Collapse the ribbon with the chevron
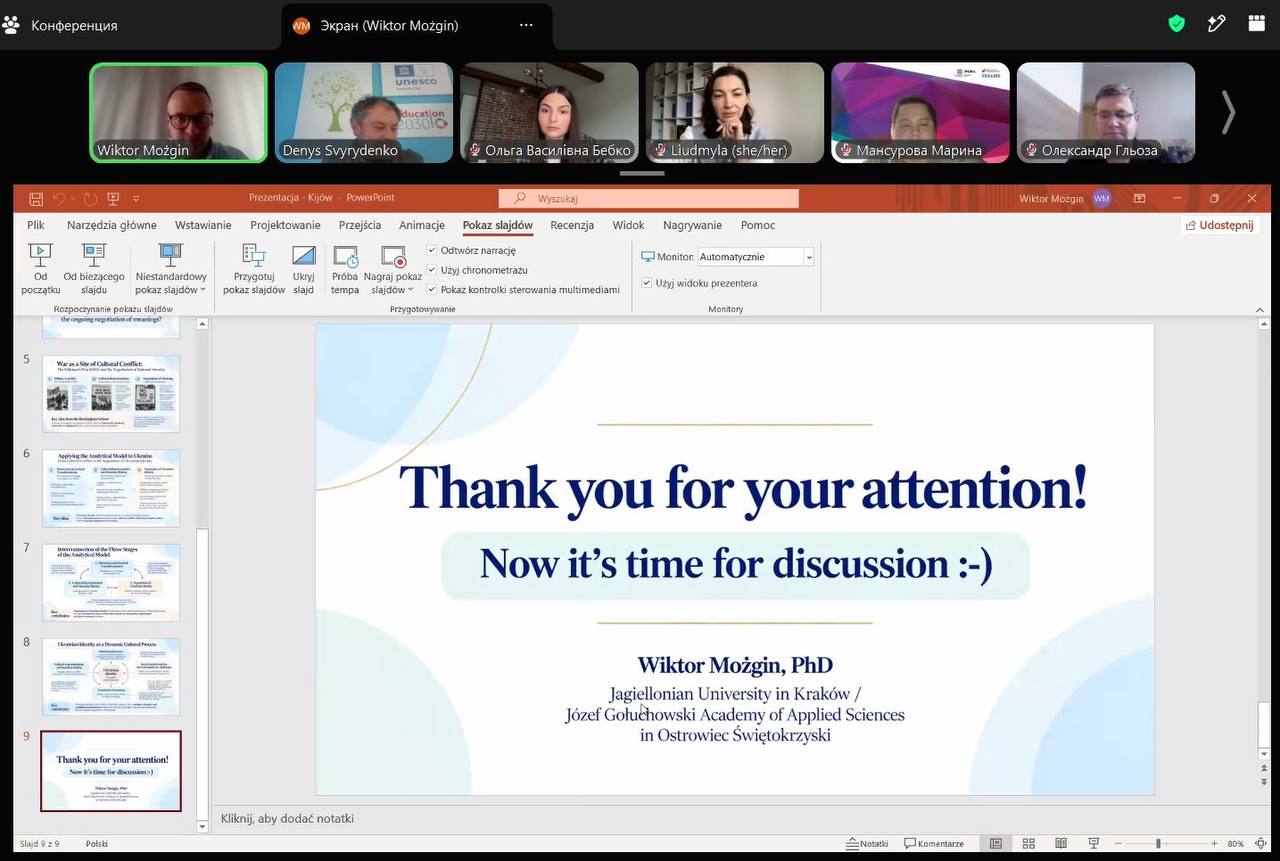Screen dimensions: 1280x861 coord(1260,310)
